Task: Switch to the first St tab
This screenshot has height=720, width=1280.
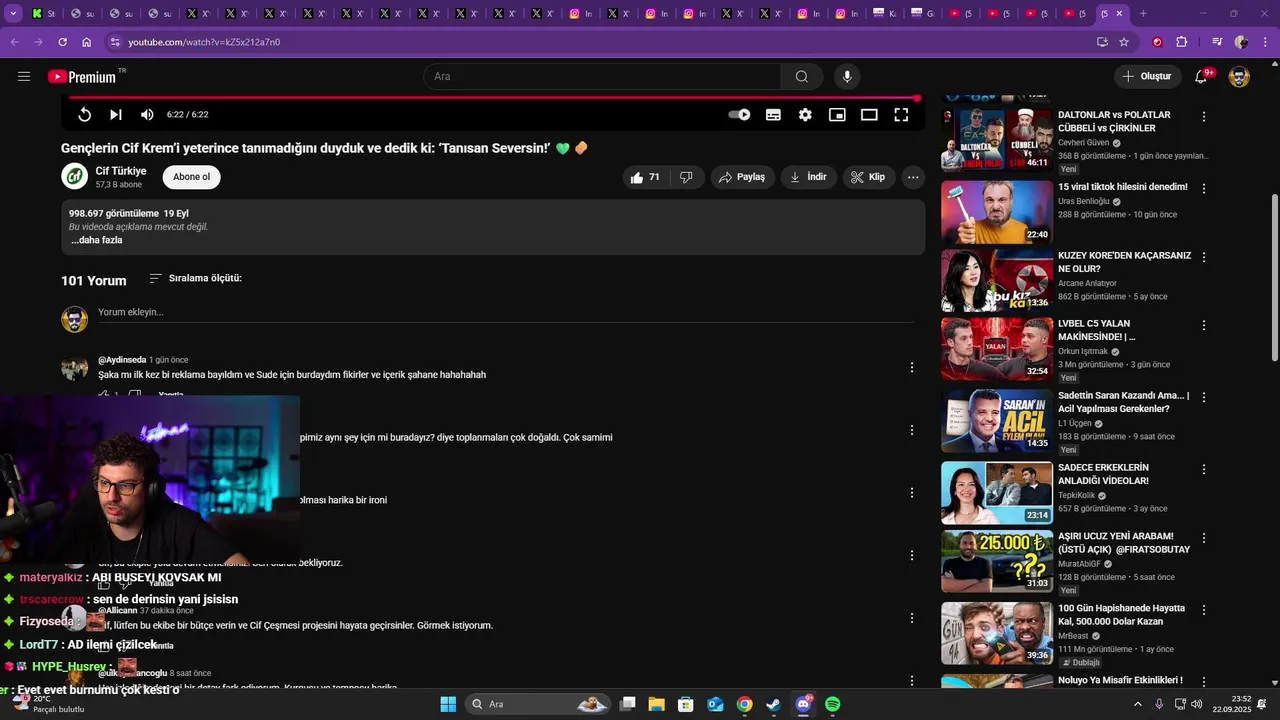Action: click(x=44, y=13)
